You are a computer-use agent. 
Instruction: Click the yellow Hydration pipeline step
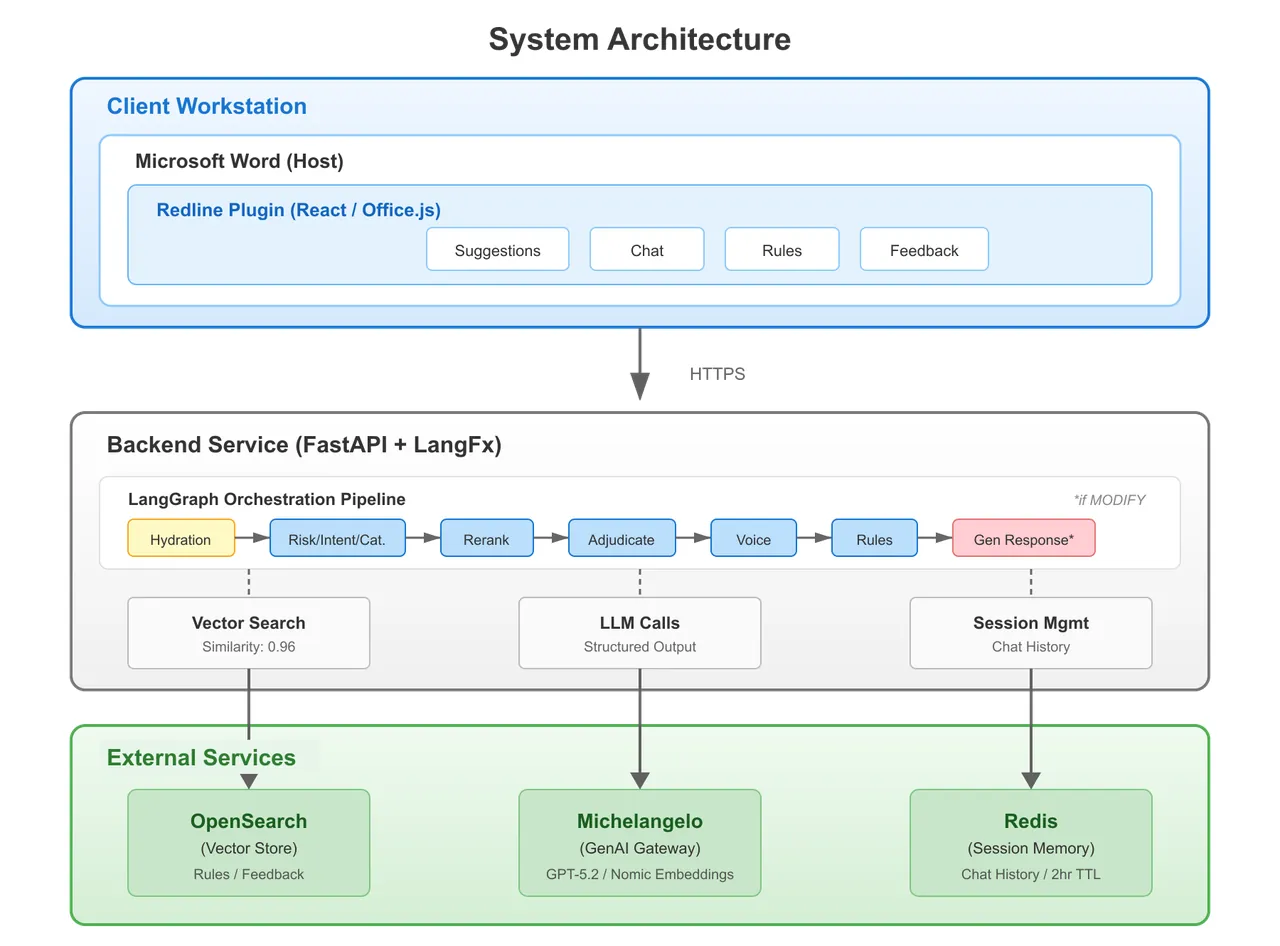point(181,538)
